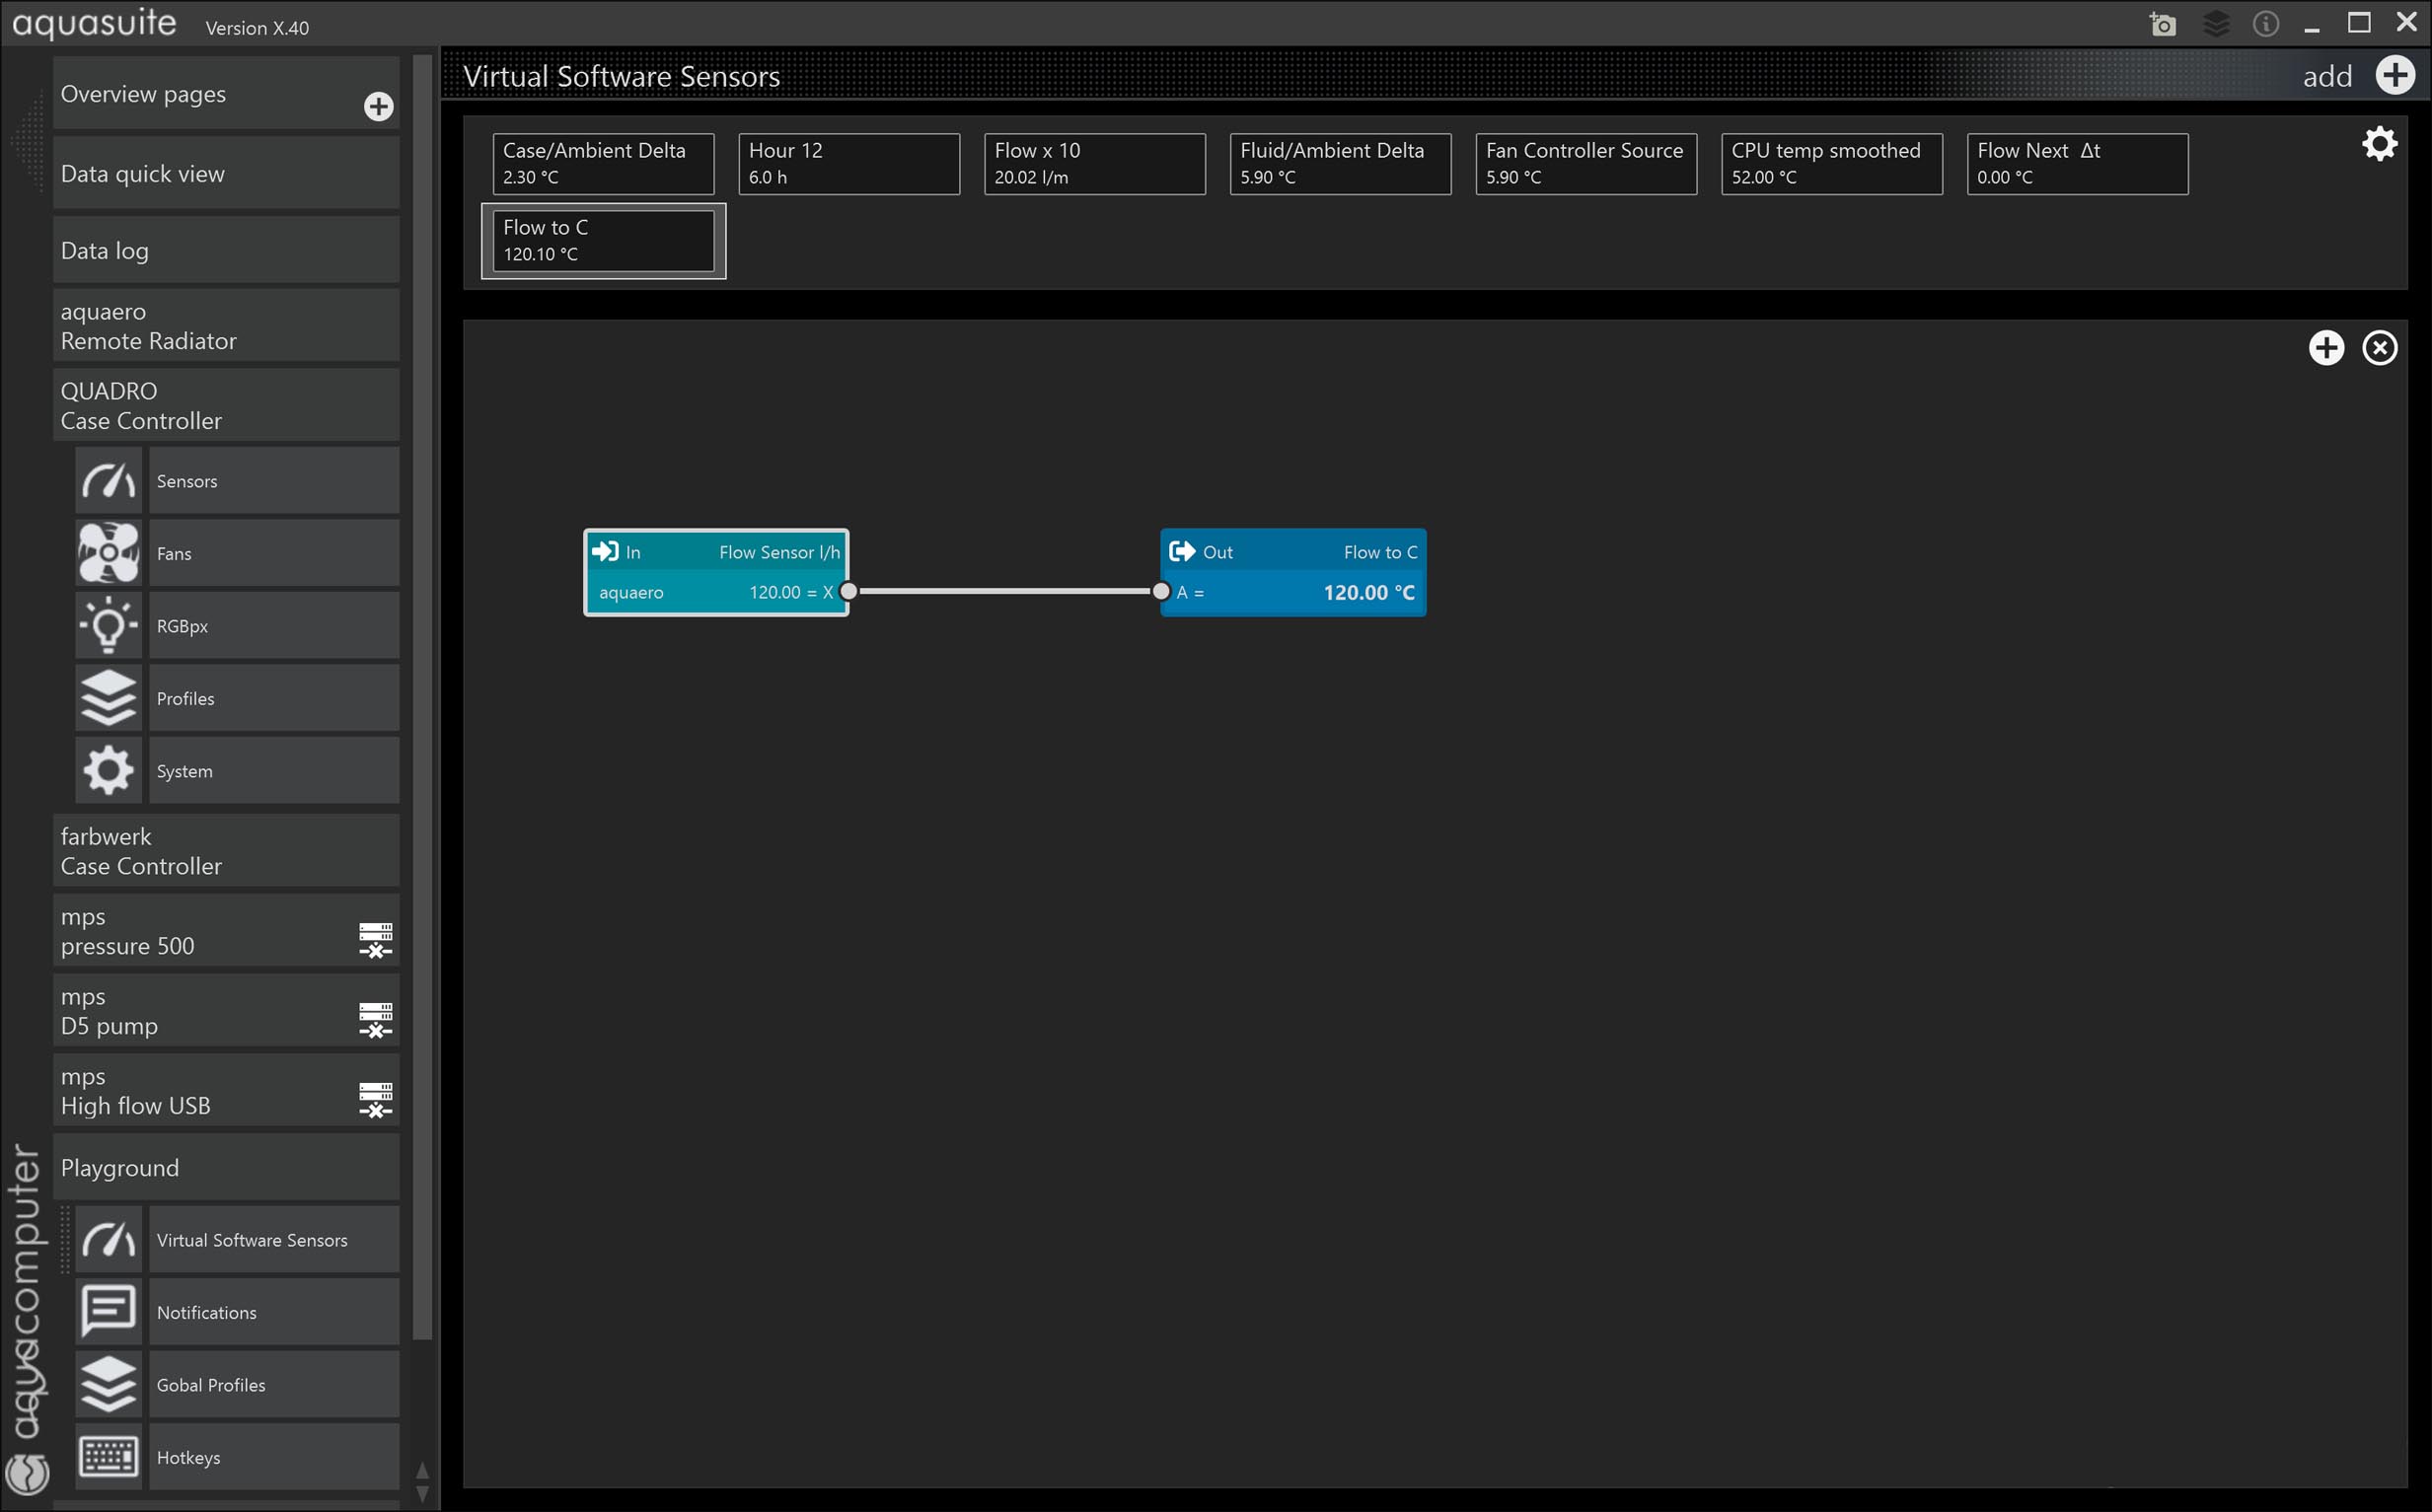Screen dimensions: 2432x1512
Task: Click mps D5 pump disconnected icon
Action: (x=376, y=1020)
